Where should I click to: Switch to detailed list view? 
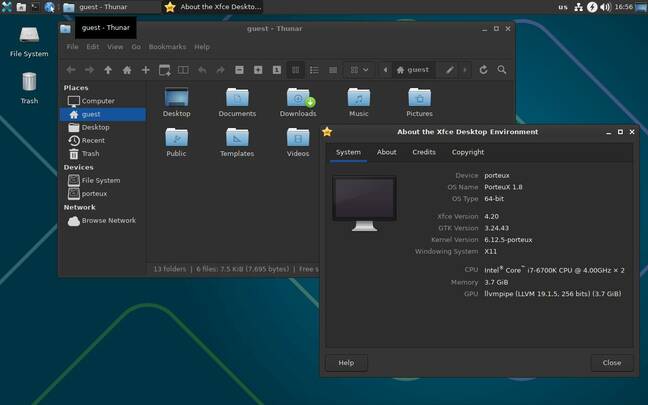(314, 70)
